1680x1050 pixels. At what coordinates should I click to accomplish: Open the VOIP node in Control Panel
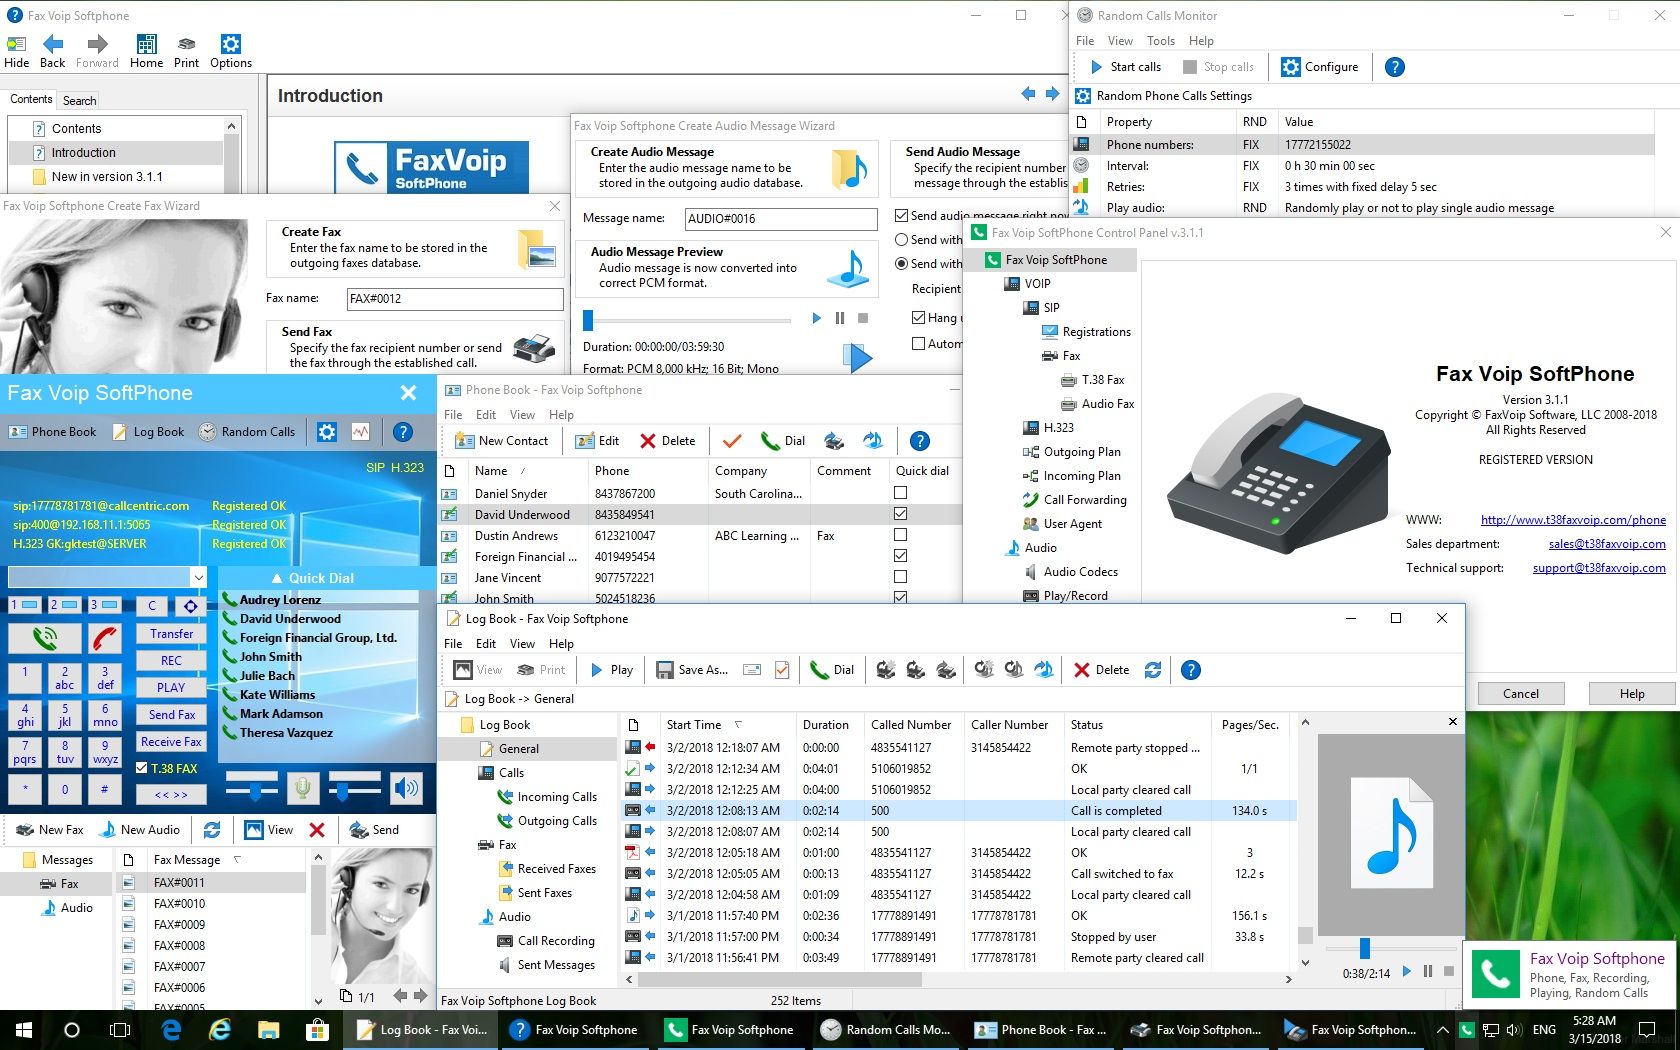[1027, 283]
